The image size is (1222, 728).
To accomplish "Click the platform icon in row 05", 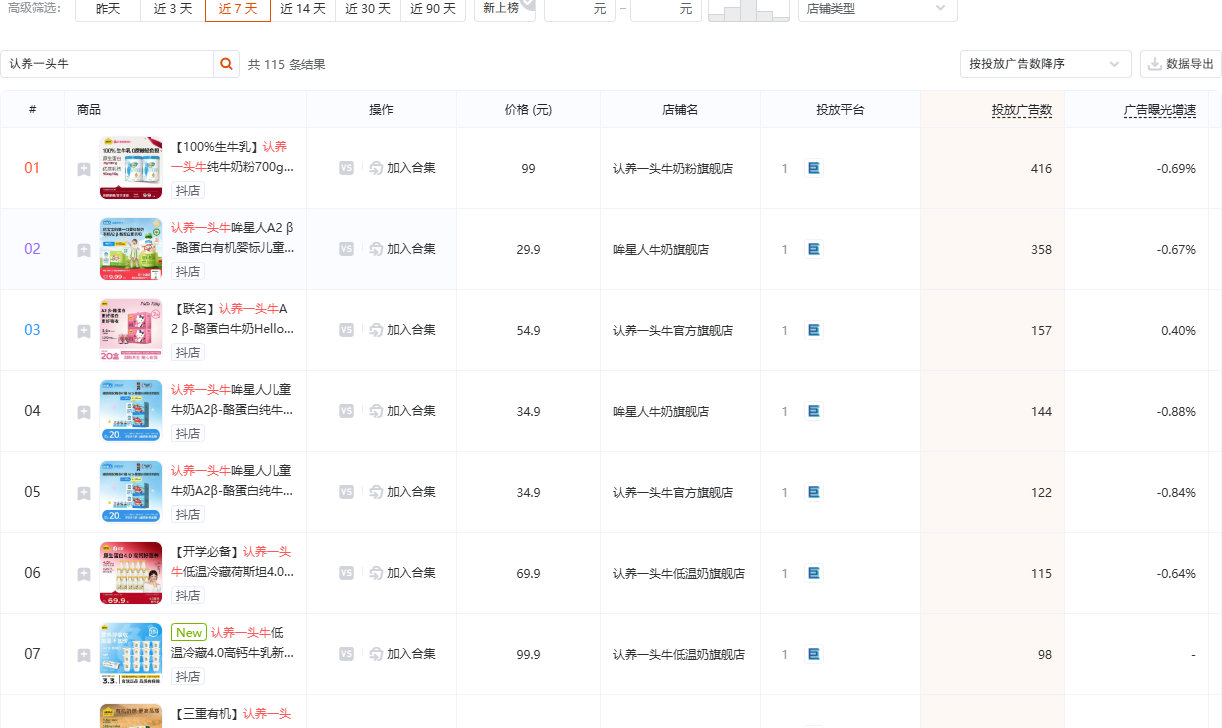I will tap(814, 492).
